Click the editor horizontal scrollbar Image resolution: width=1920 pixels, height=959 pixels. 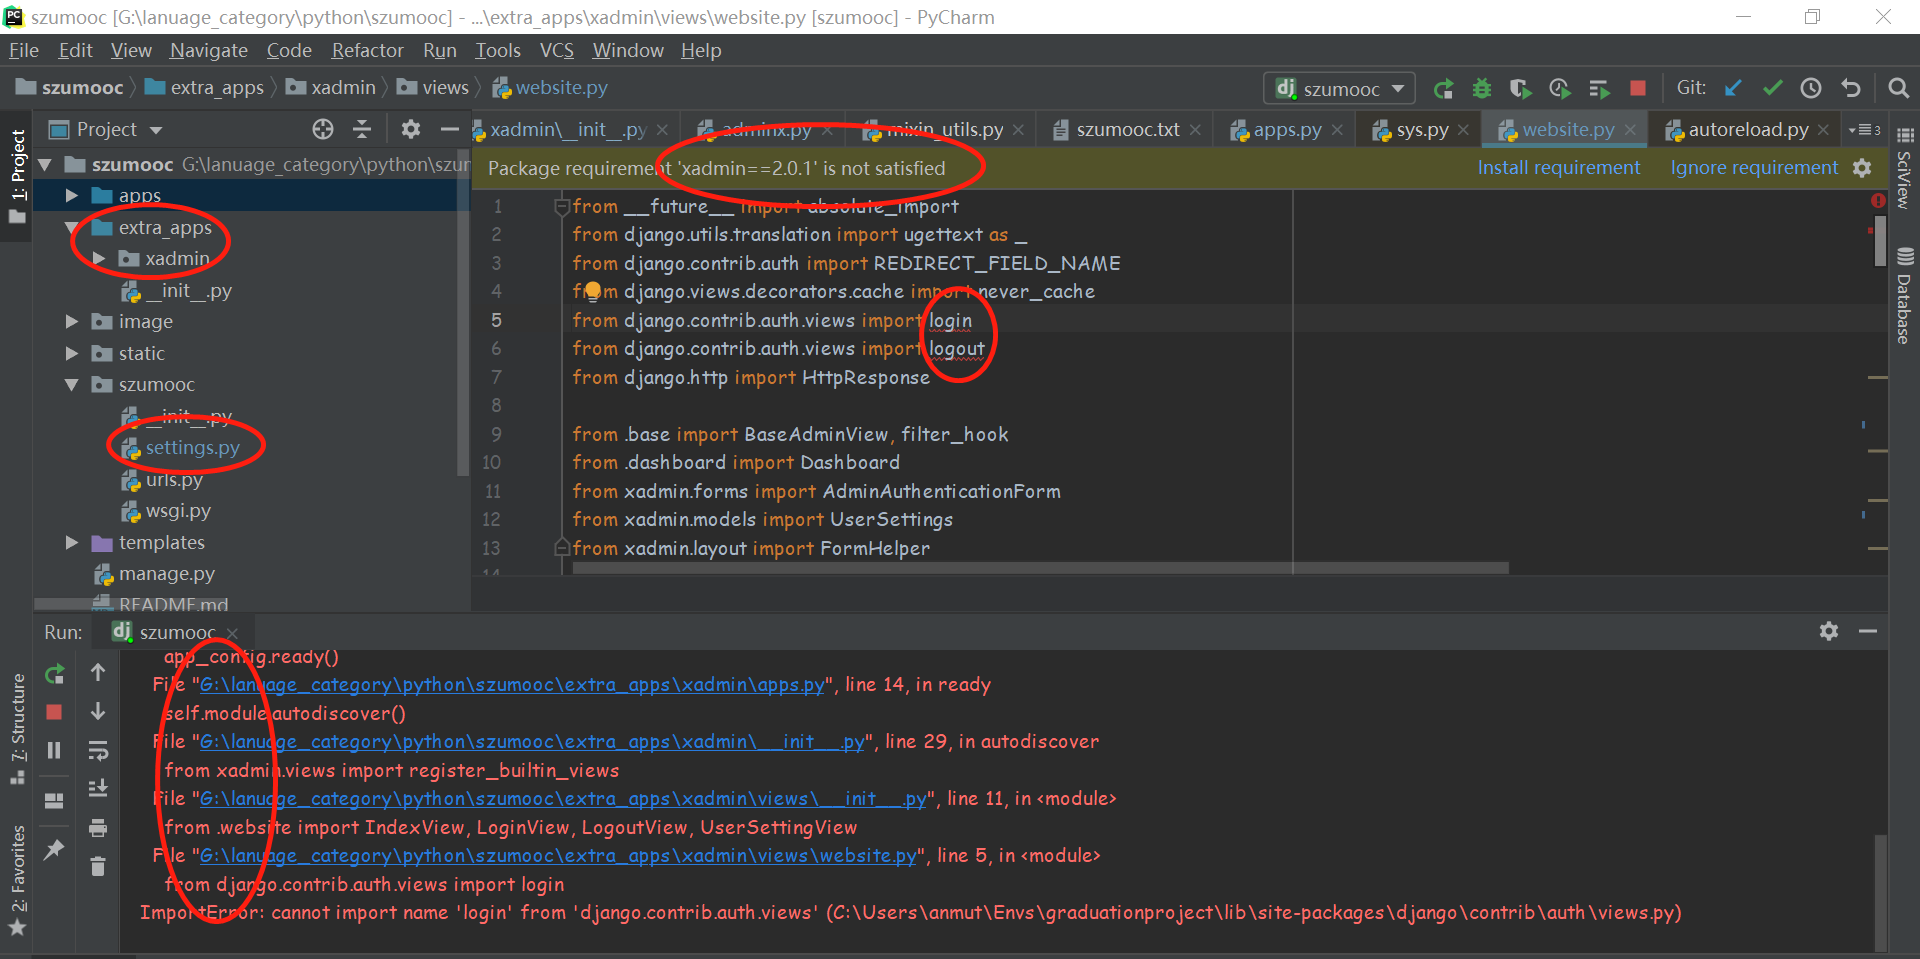(1040, 568)
